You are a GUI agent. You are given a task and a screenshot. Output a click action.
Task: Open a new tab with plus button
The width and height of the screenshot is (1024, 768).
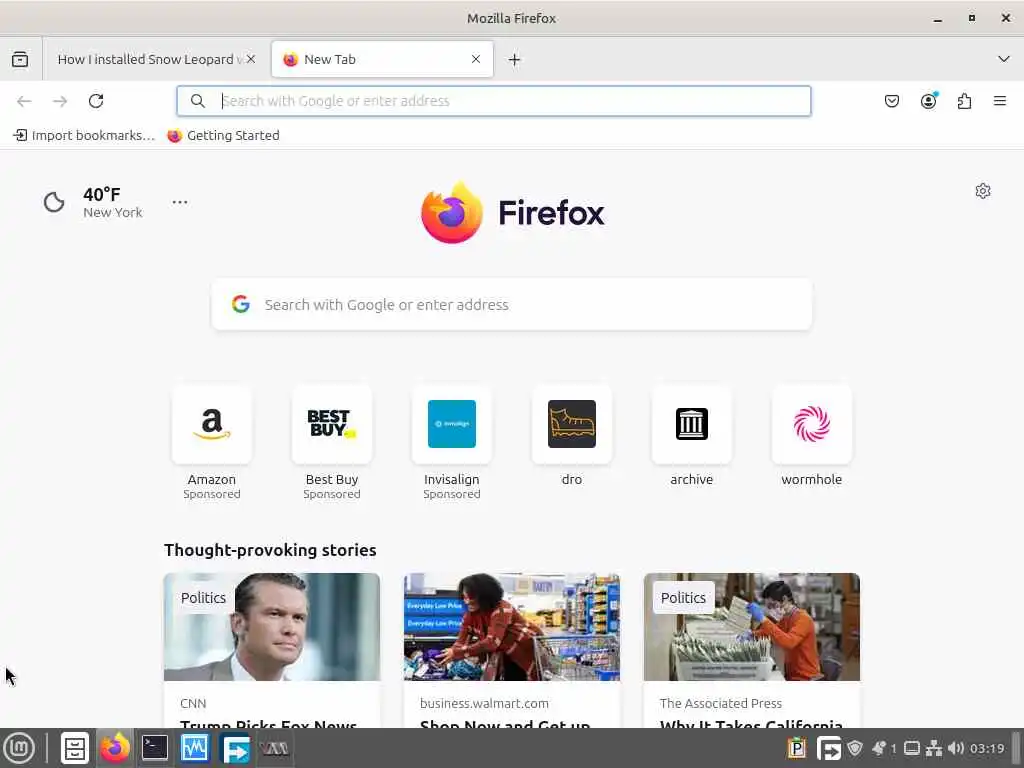pos(515,59)
